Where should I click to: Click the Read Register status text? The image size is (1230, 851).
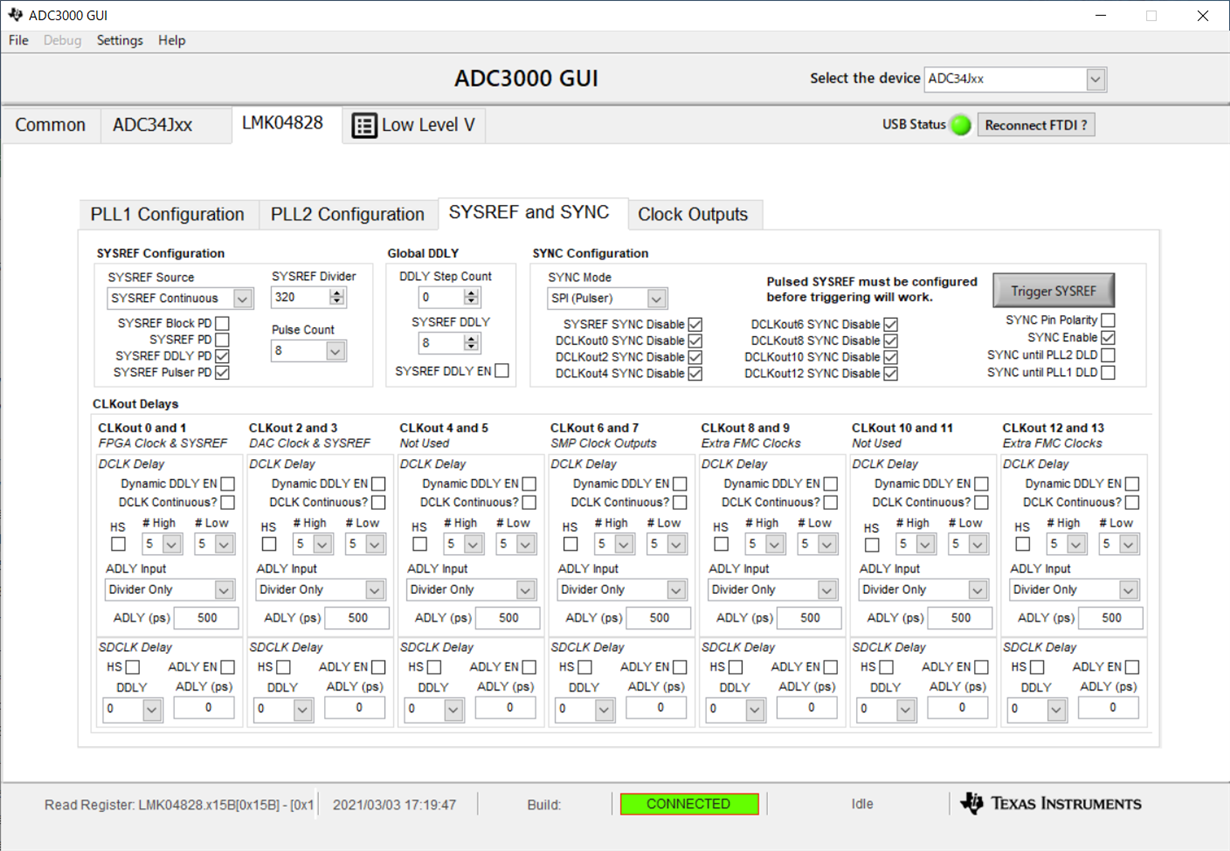(180, 805)
